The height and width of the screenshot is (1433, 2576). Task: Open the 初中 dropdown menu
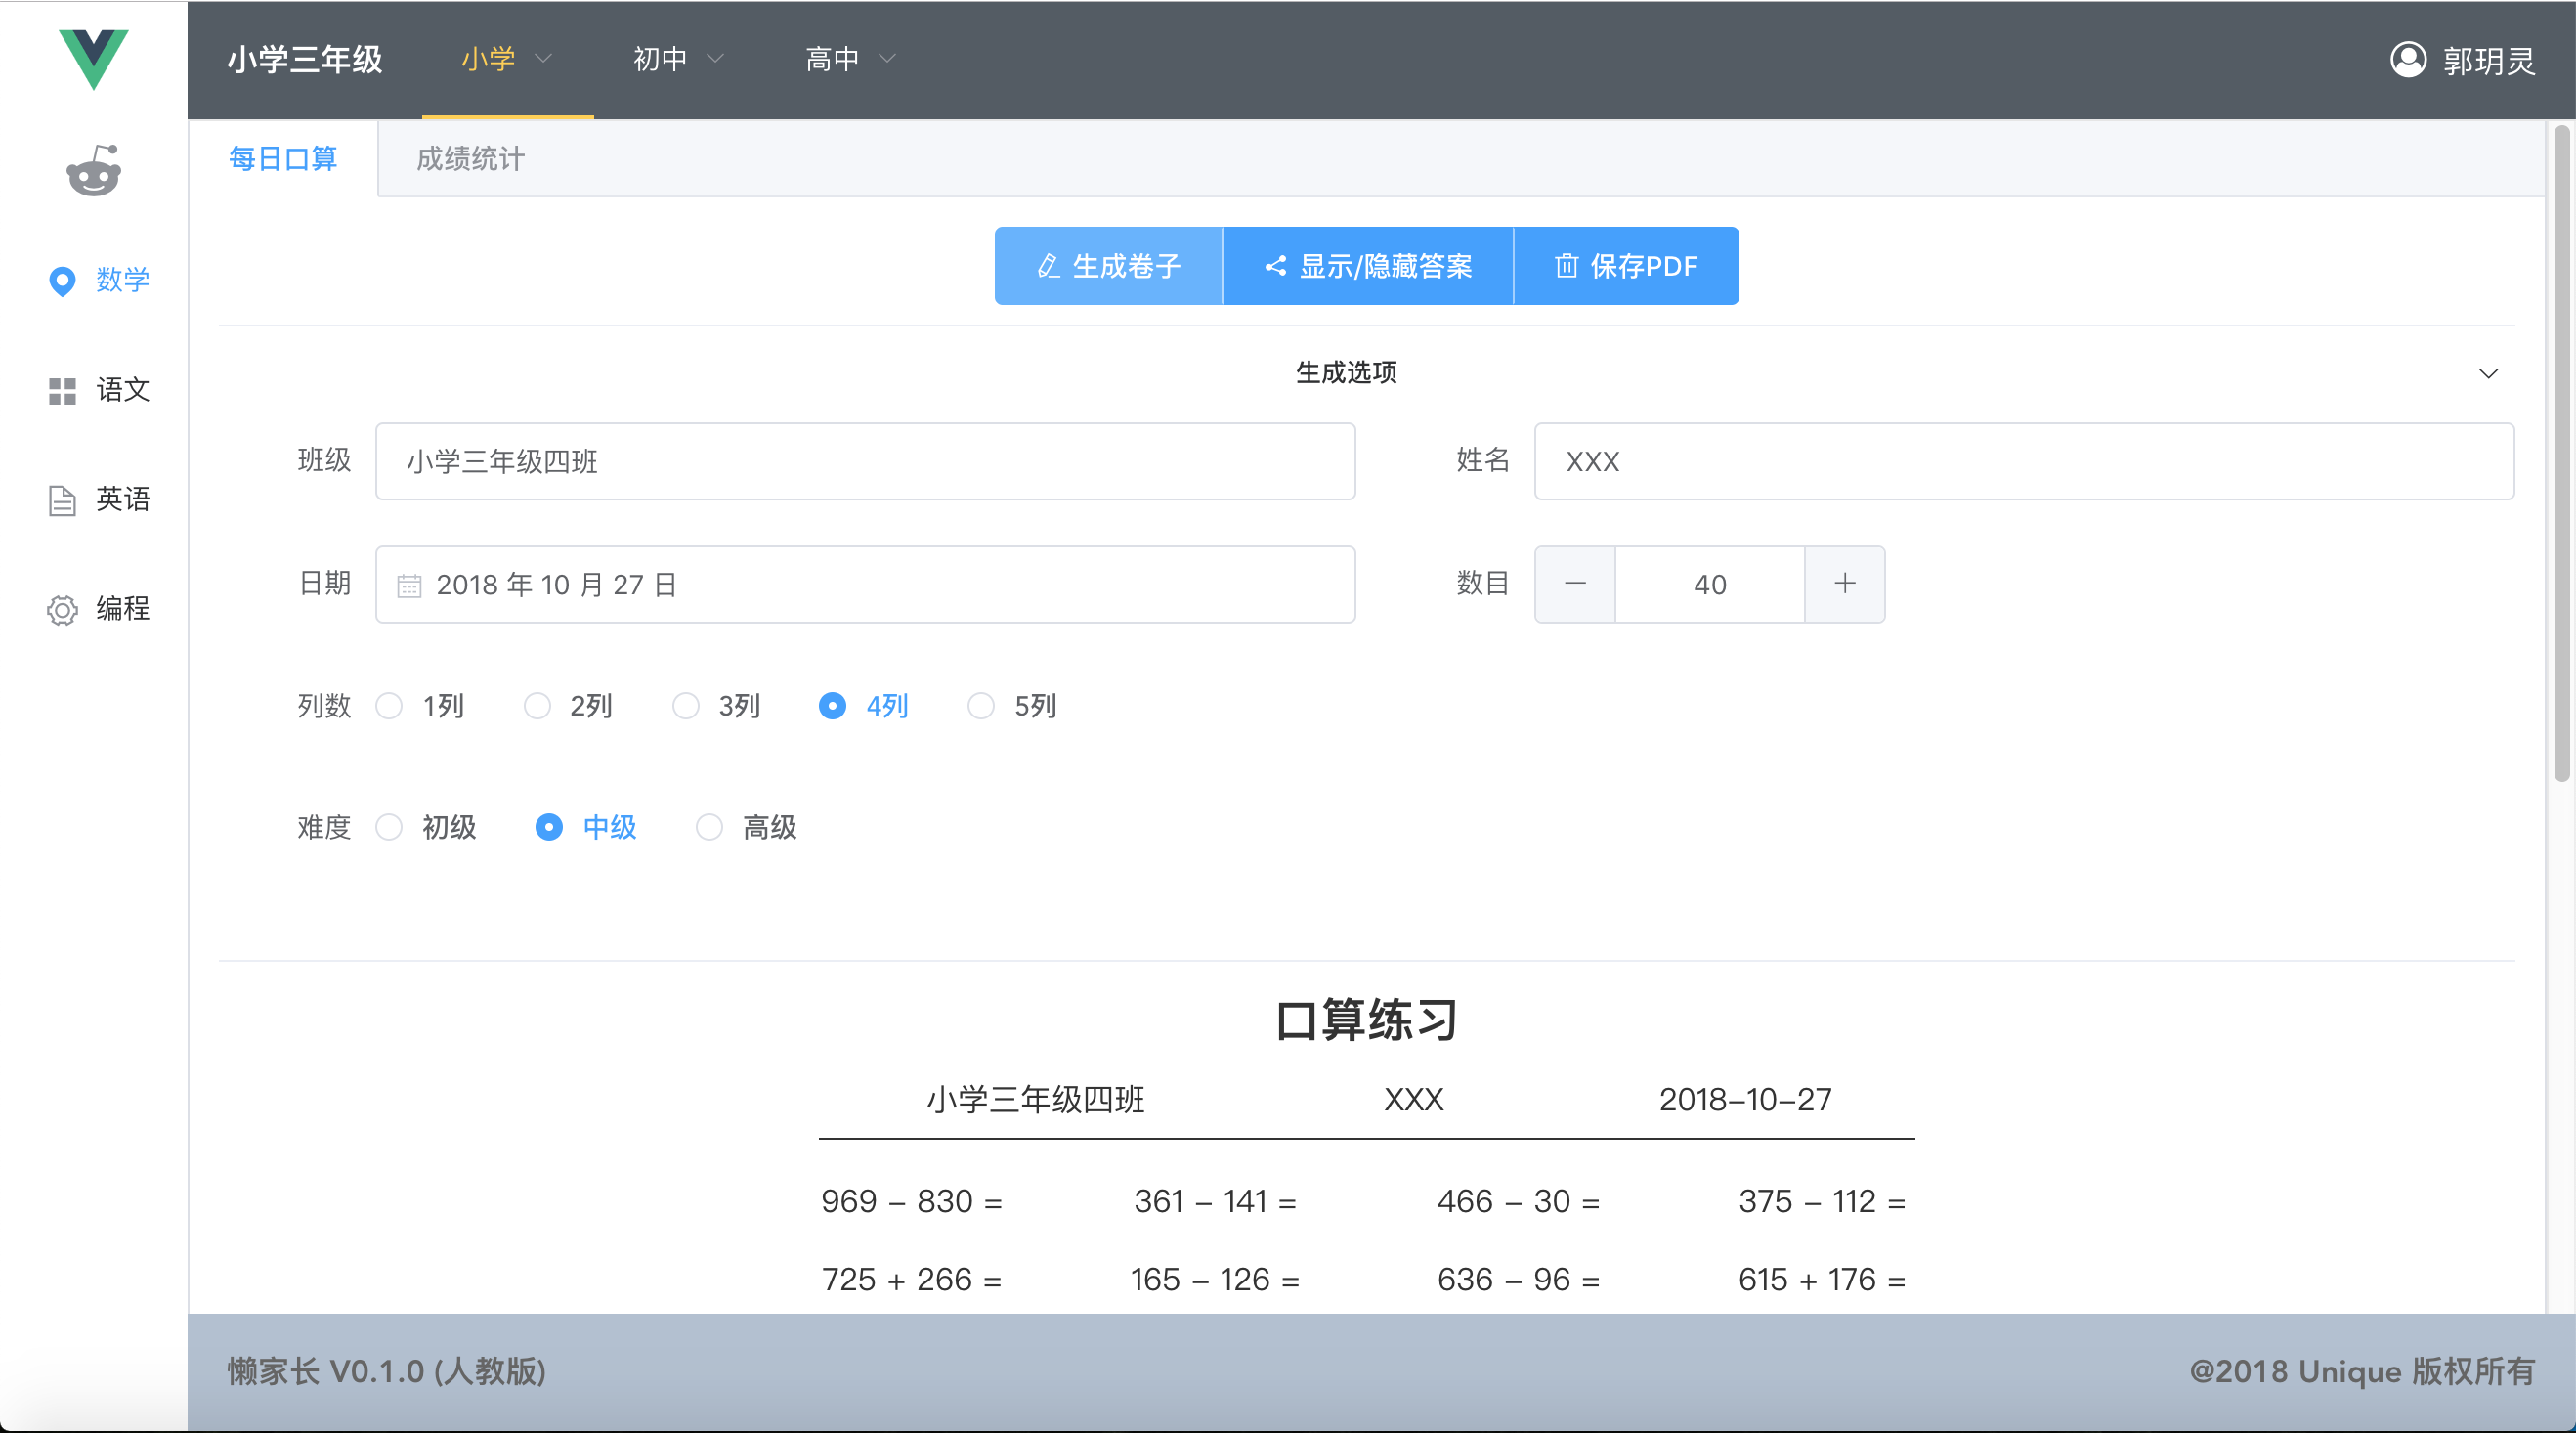pyautogui.click(x=678, y=60)
